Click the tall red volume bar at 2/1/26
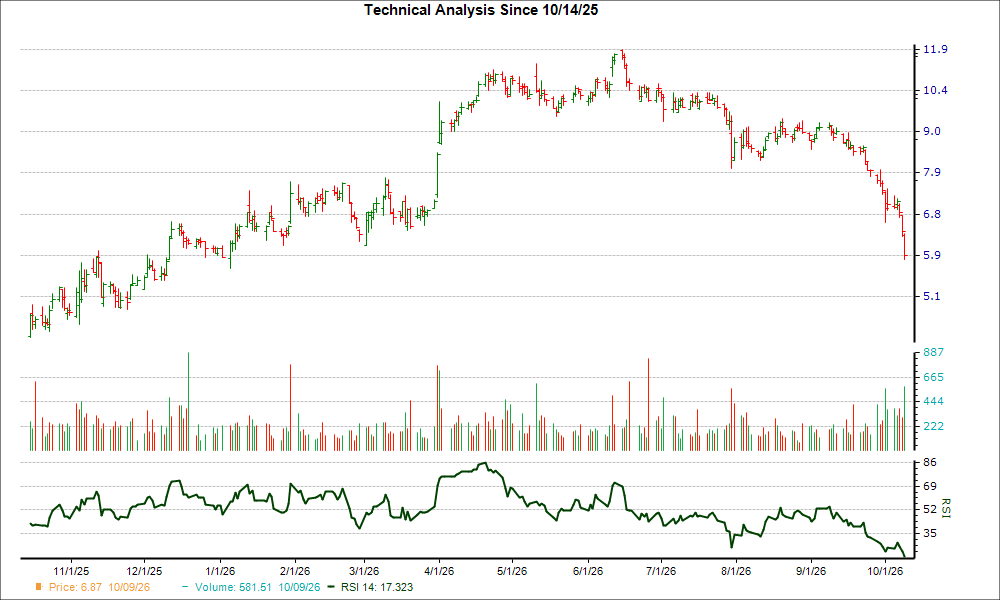This screenshot has height=600, width=1000. pos(290,407)
